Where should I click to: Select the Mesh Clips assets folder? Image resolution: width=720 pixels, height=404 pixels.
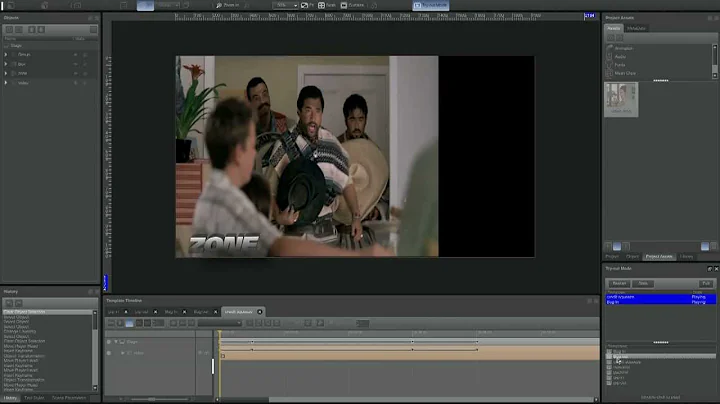click(x=625, y=73)
